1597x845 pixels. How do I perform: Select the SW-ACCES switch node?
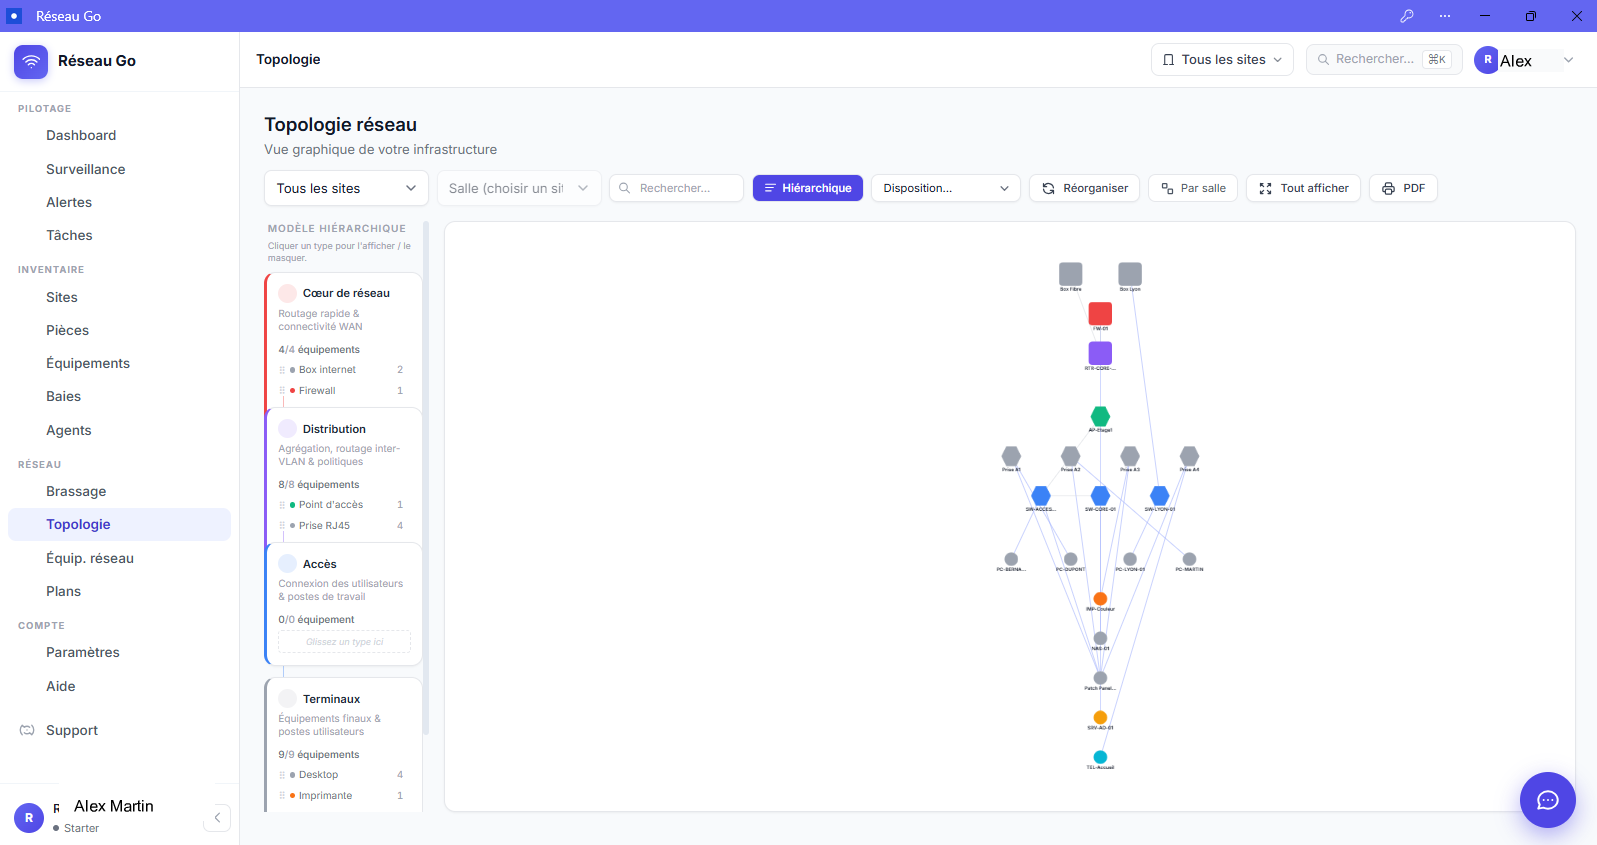1041,496
